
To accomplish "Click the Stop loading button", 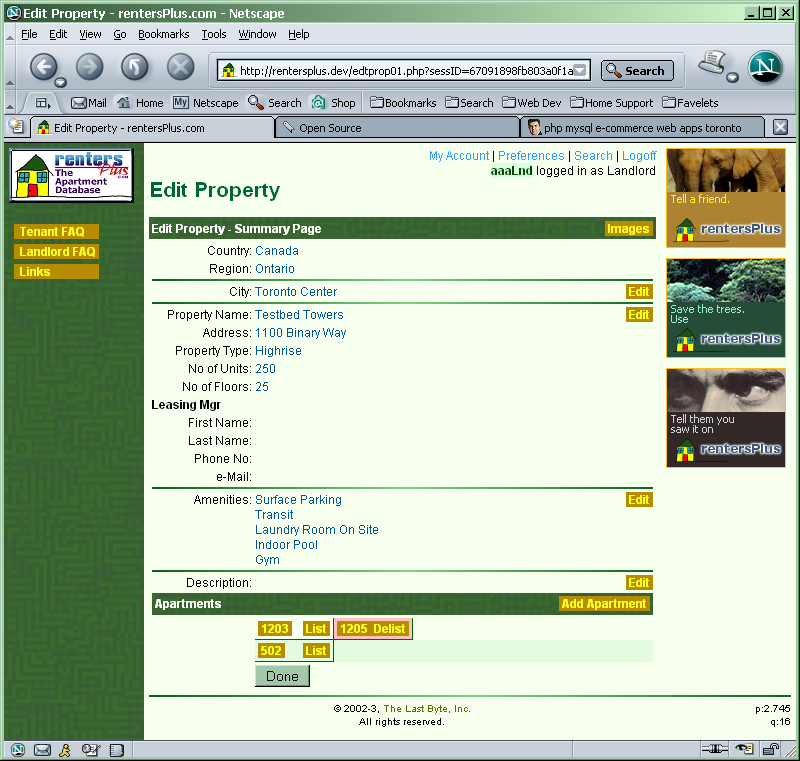I will [180, 67].
